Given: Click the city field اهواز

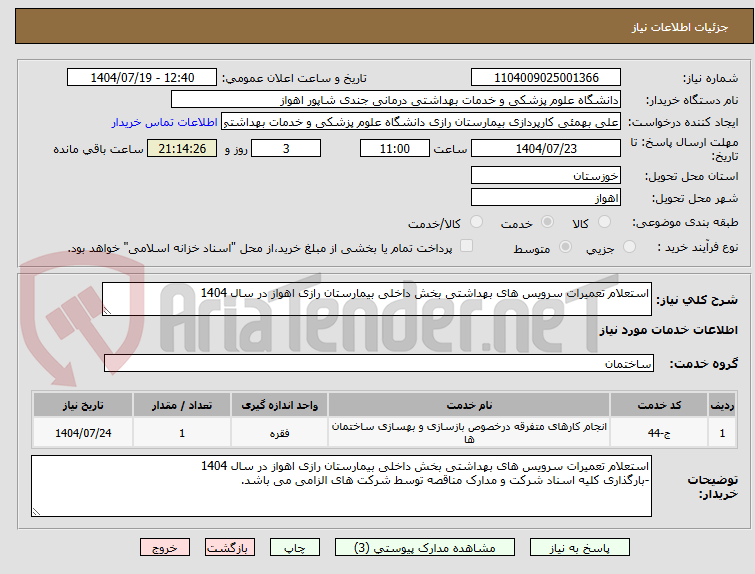Looking at the screenshot, I should point(546,198).
